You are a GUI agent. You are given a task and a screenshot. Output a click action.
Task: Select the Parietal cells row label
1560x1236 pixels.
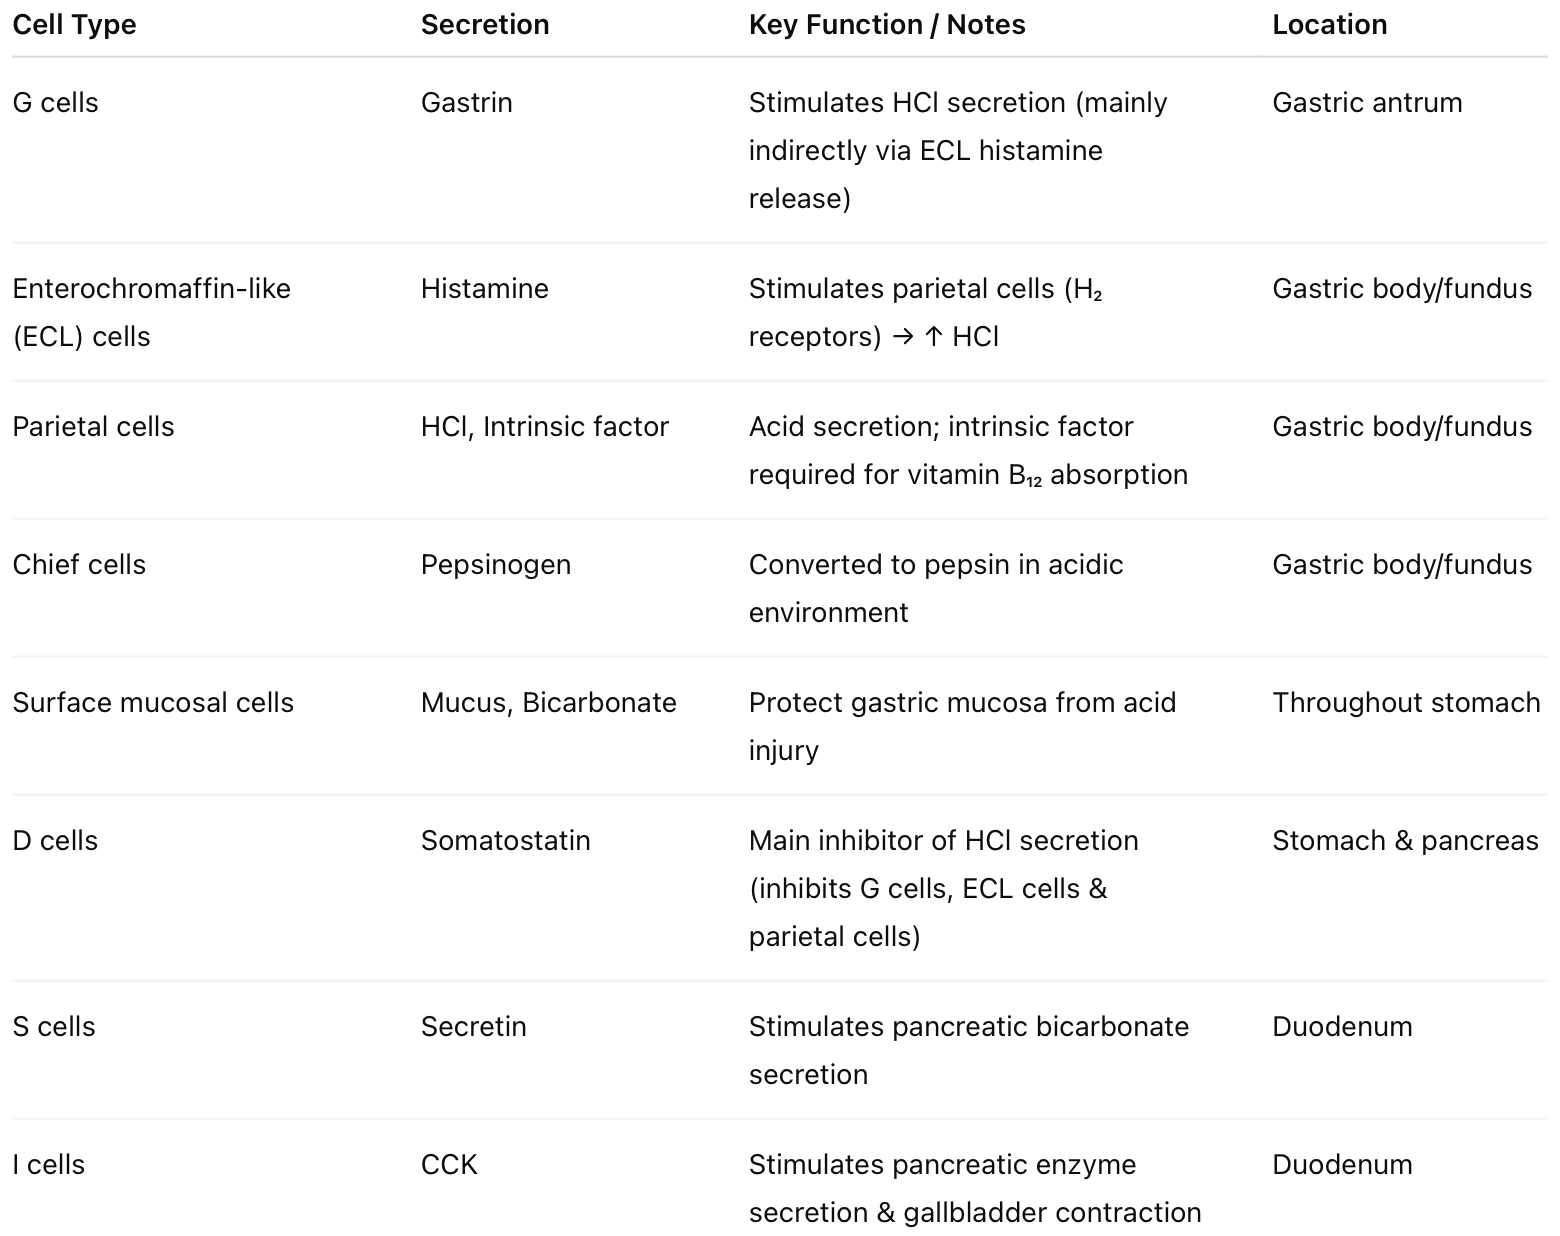pos(93,427)
